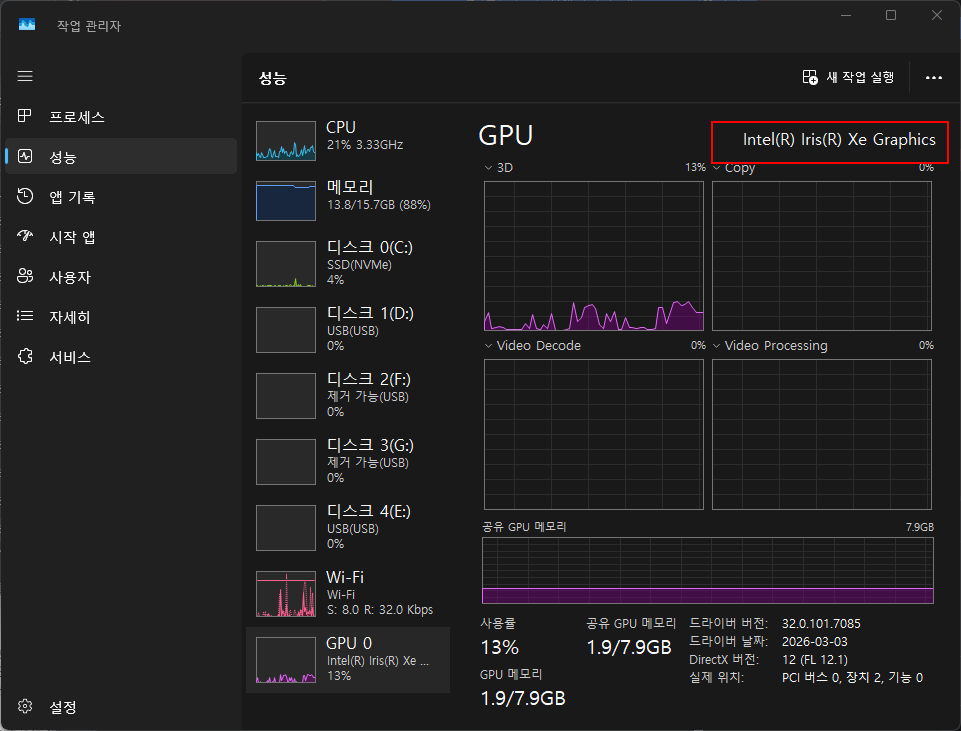
Task: Minimize the Task Manager window
Action: click(x=846, y=15)
